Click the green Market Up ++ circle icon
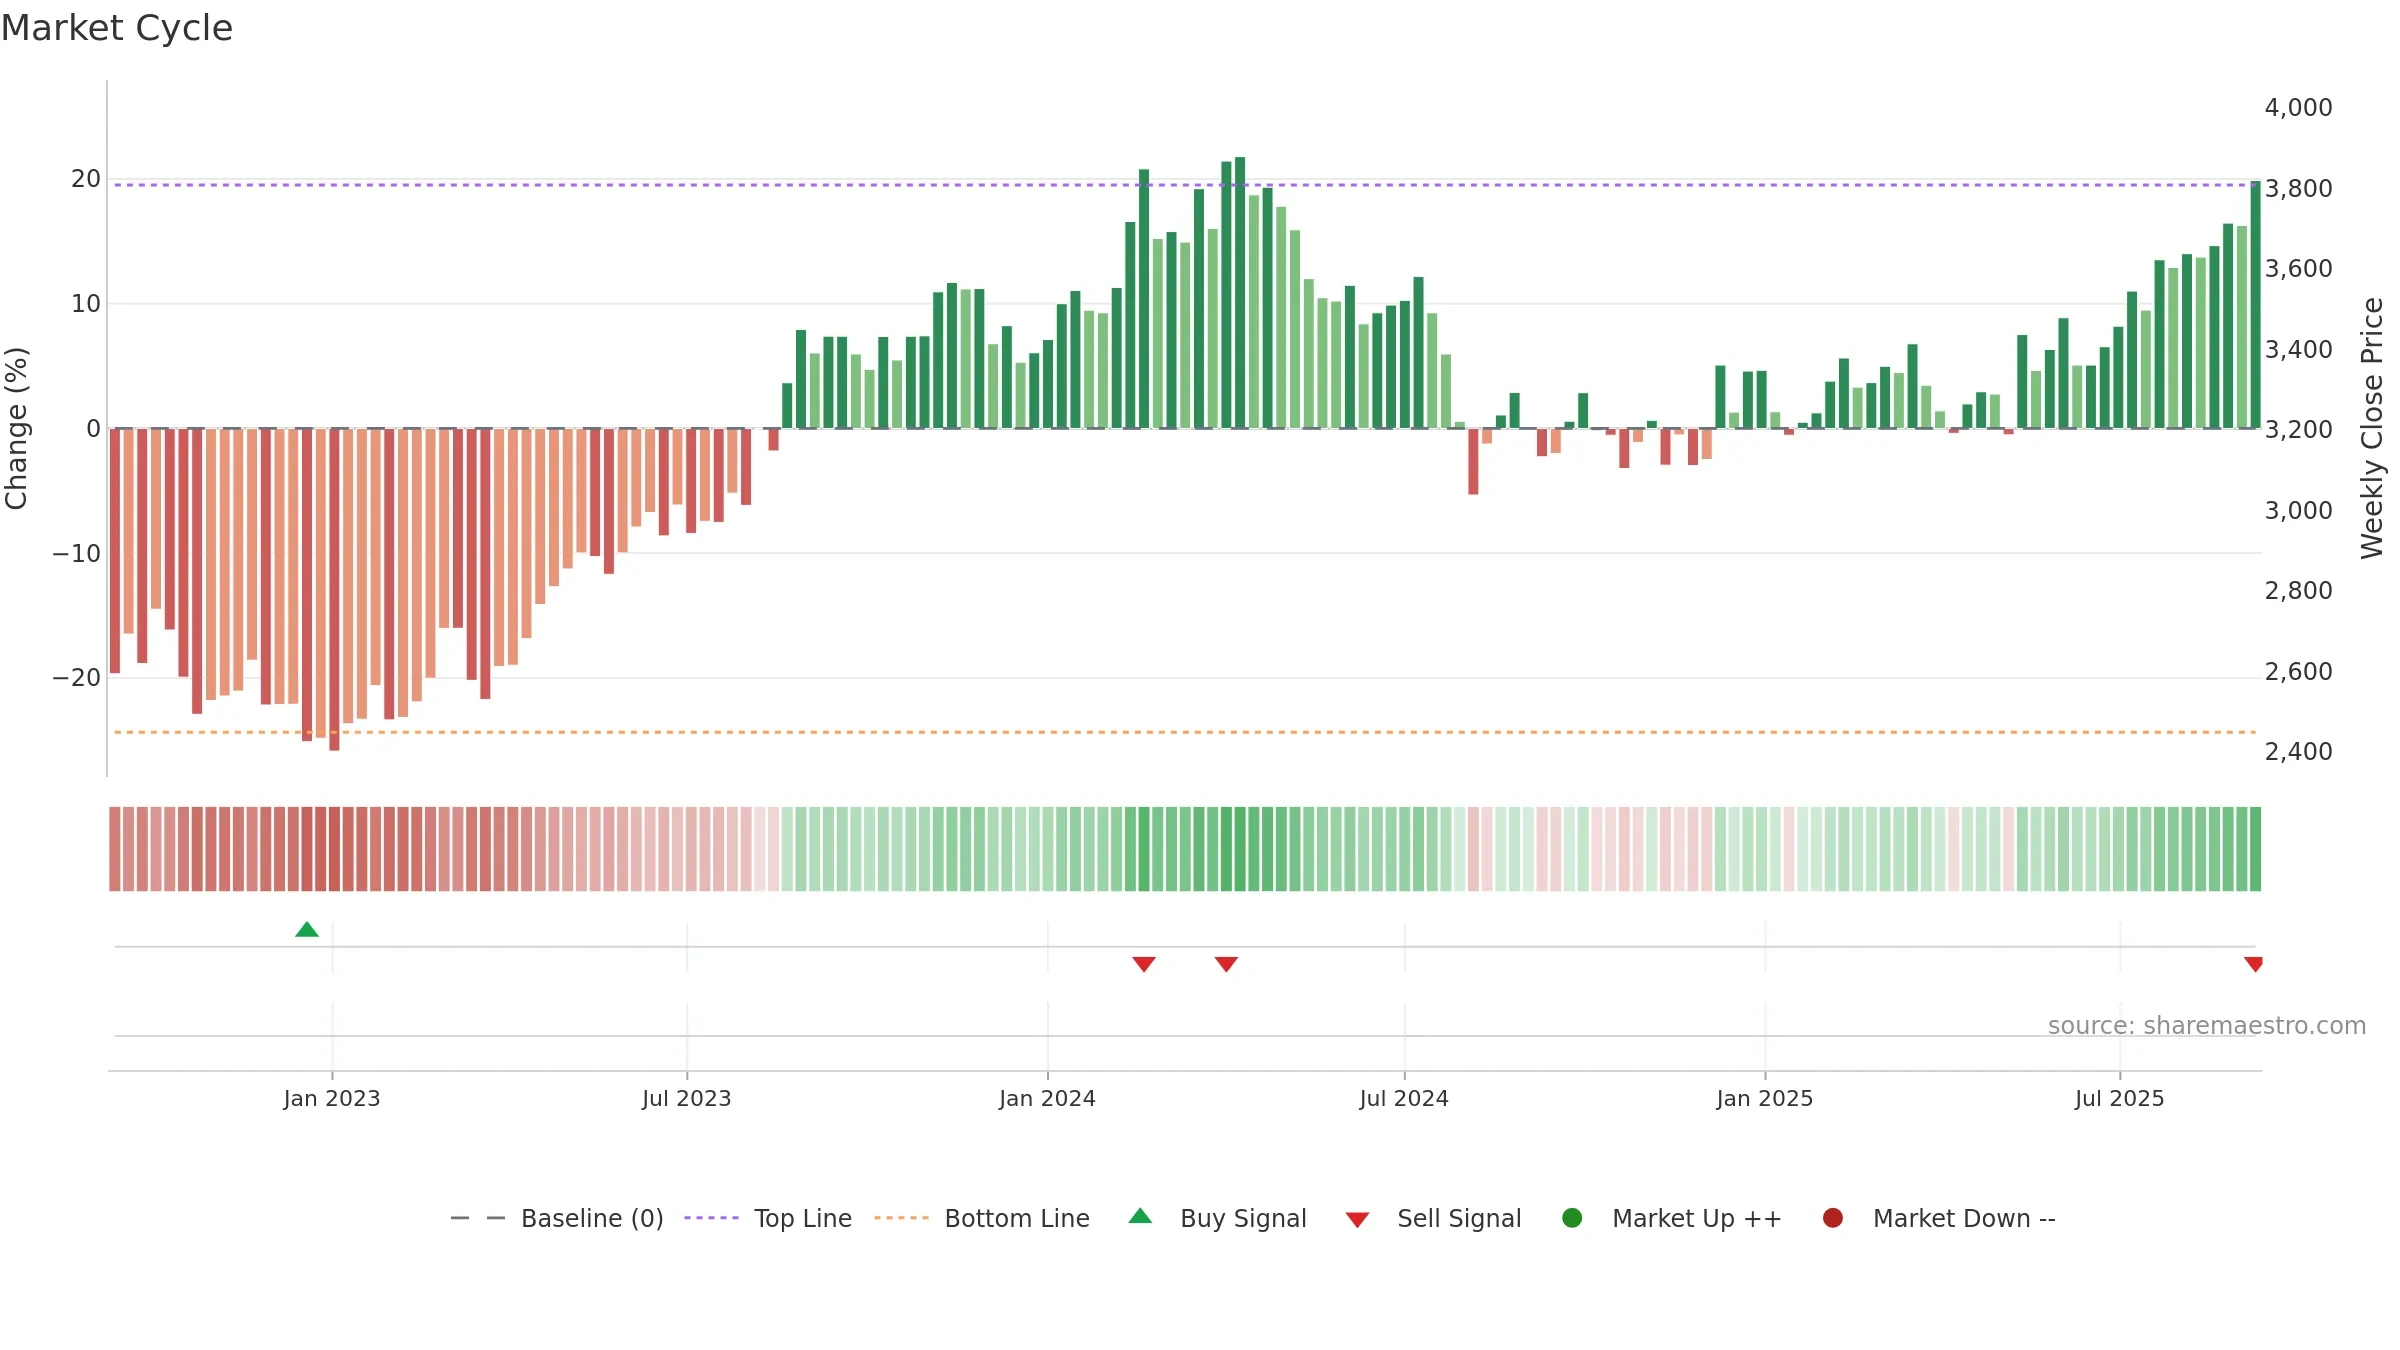The height and width of the screenshot is (1350, 2400). pyautogui.click(x=1572, y=1218)
